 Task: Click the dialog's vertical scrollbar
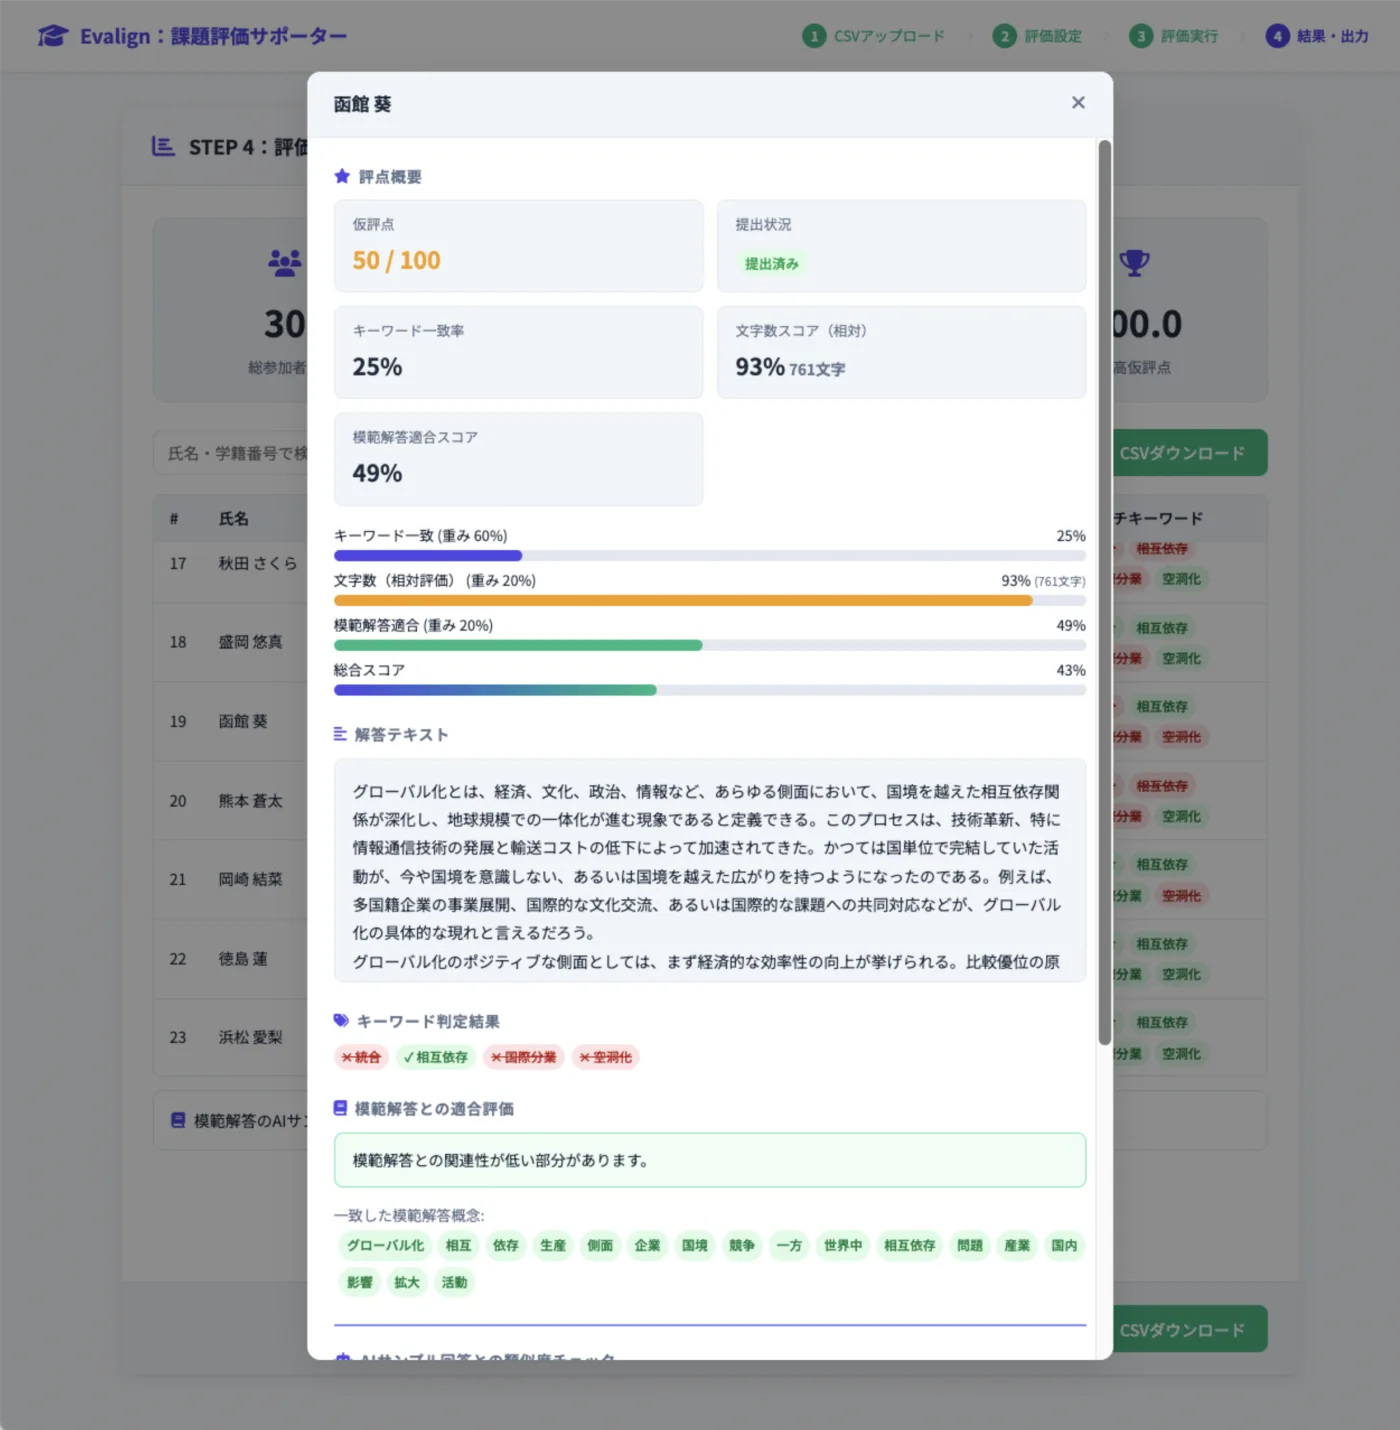click(x=1105, y=592)
